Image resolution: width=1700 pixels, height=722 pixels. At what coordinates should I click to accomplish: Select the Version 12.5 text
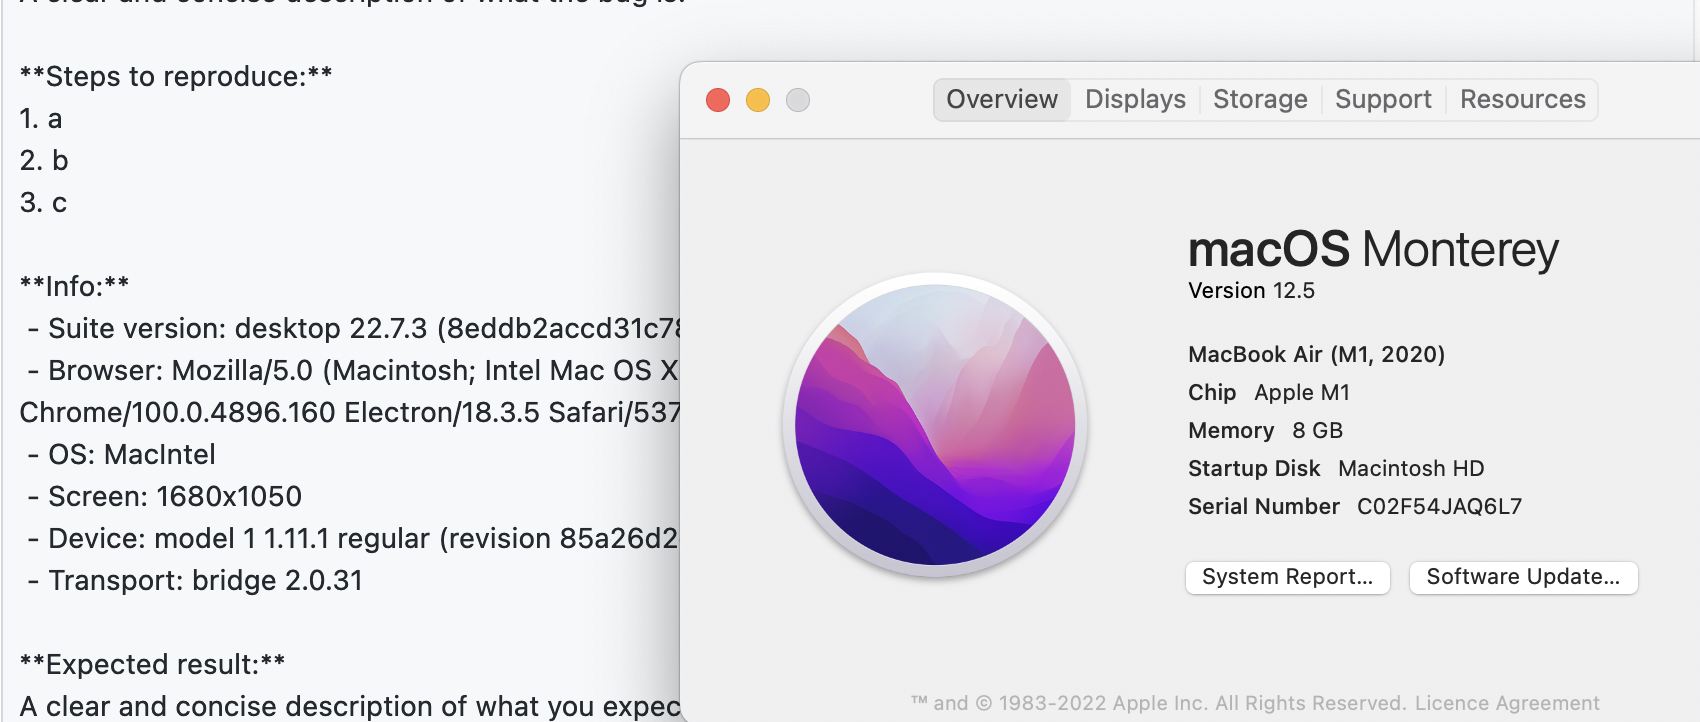(1251, 291)
